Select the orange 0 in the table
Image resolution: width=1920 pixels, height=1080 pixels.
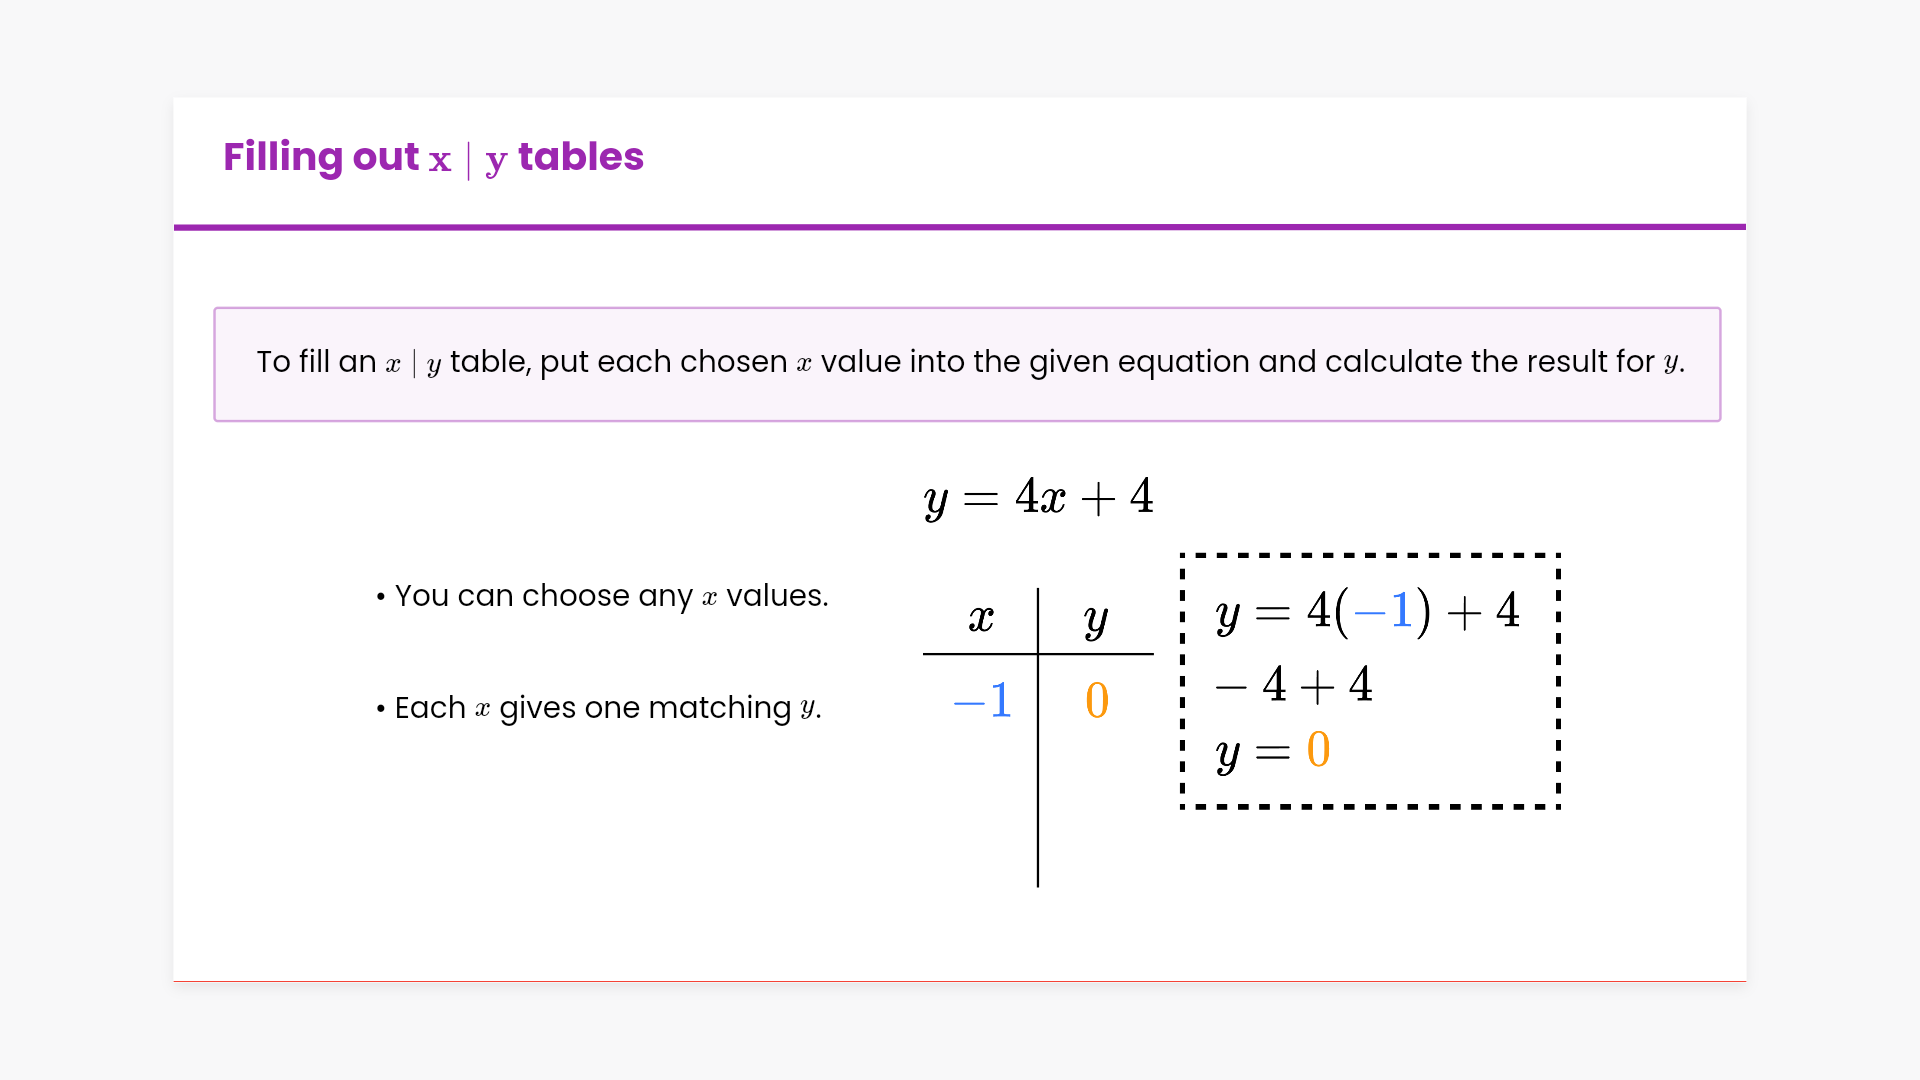(x=1097, y=700)
